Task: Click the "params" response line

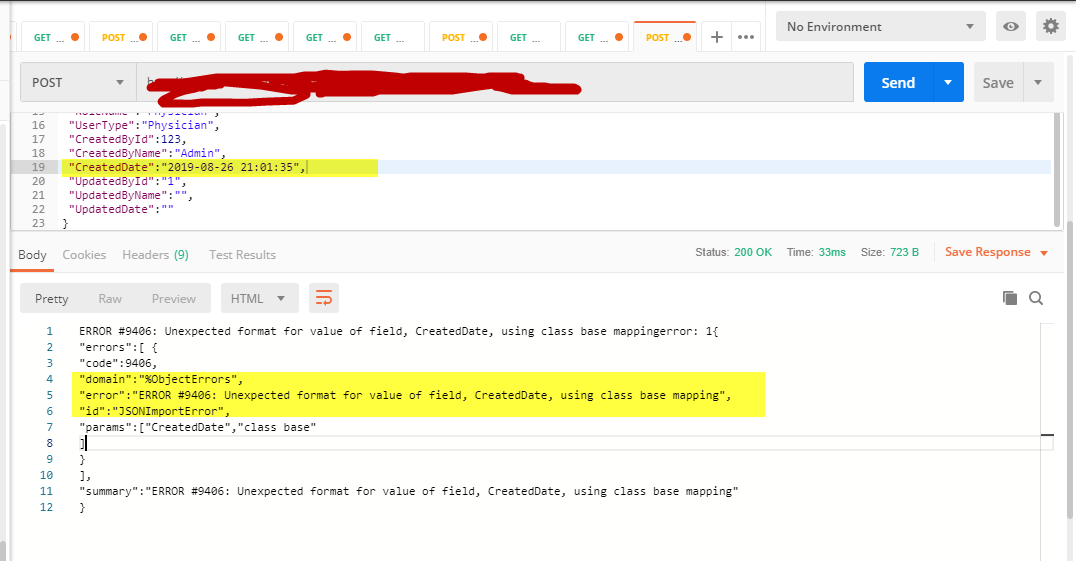Action: click(198, 427)
